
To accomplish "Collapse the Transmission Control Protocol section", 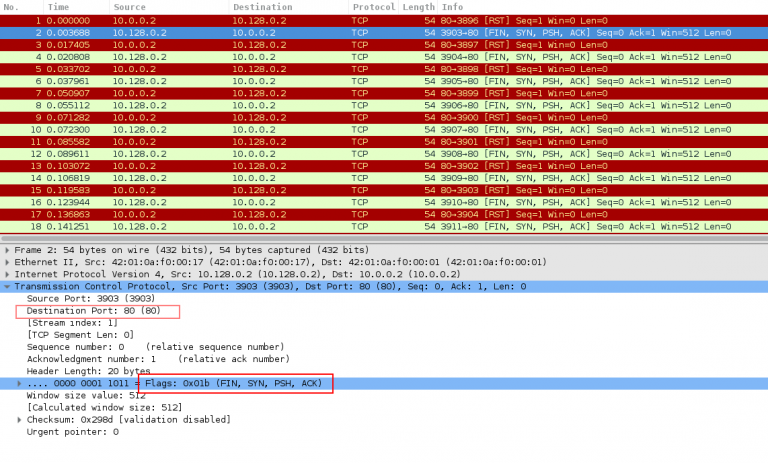I will 8,286.
